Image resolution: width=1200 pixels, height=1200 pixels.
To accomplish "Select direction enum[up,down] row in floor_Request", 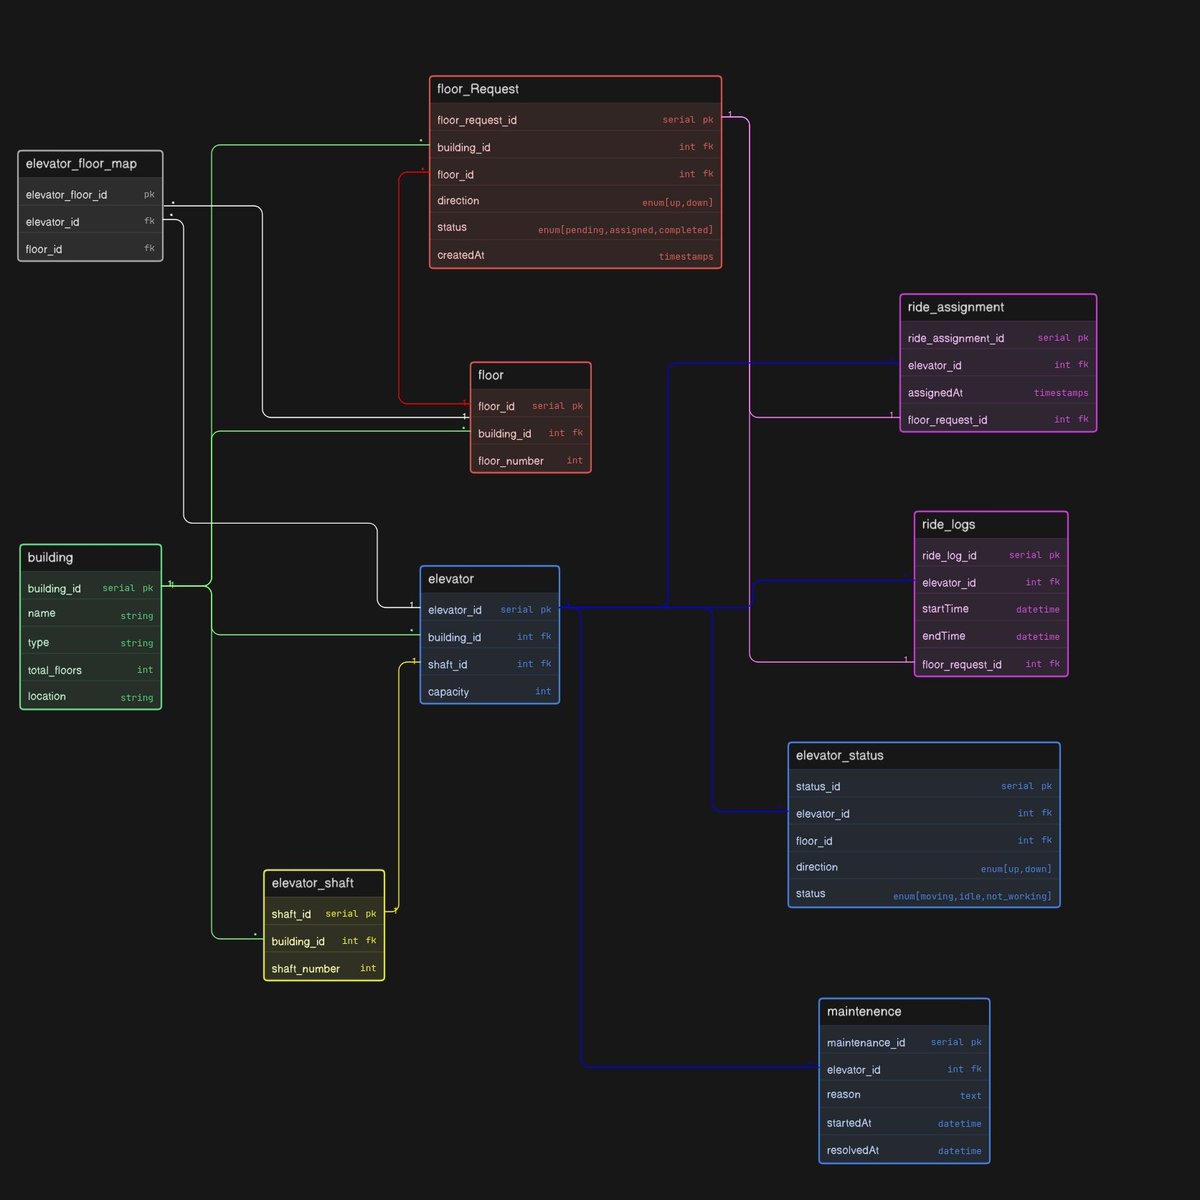I will pos(575,201).
